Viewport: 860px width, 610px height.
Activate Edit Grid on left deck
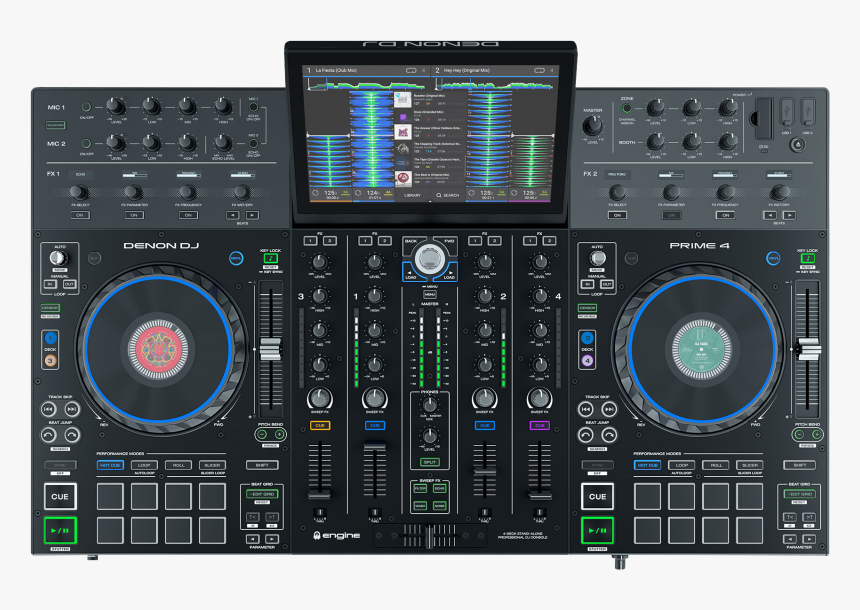click(263, 494)
